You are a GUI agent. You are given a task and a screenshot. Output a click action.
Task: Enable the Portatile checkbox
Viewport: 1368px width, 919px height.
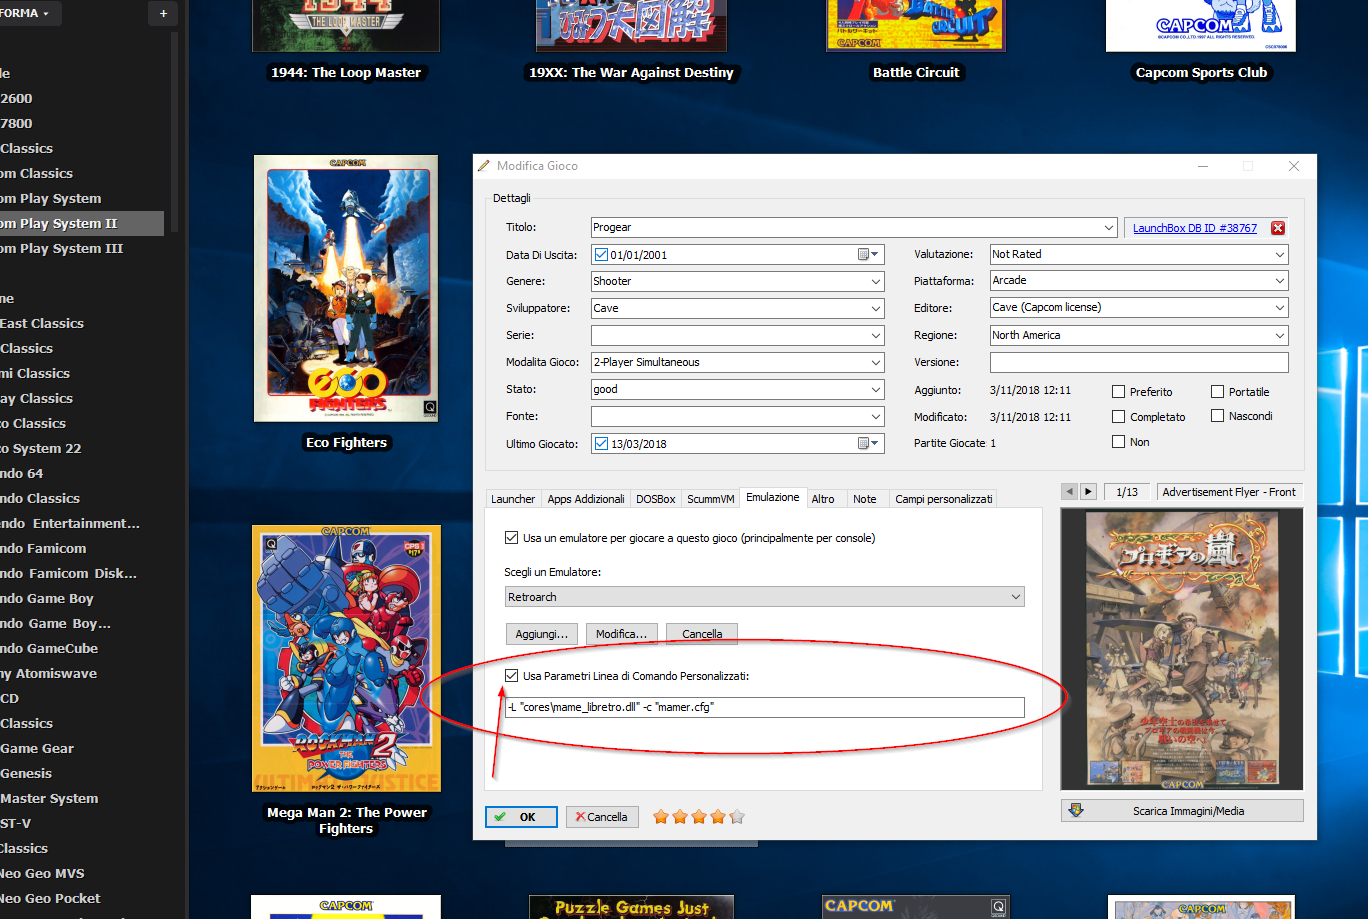point(1217,392)
